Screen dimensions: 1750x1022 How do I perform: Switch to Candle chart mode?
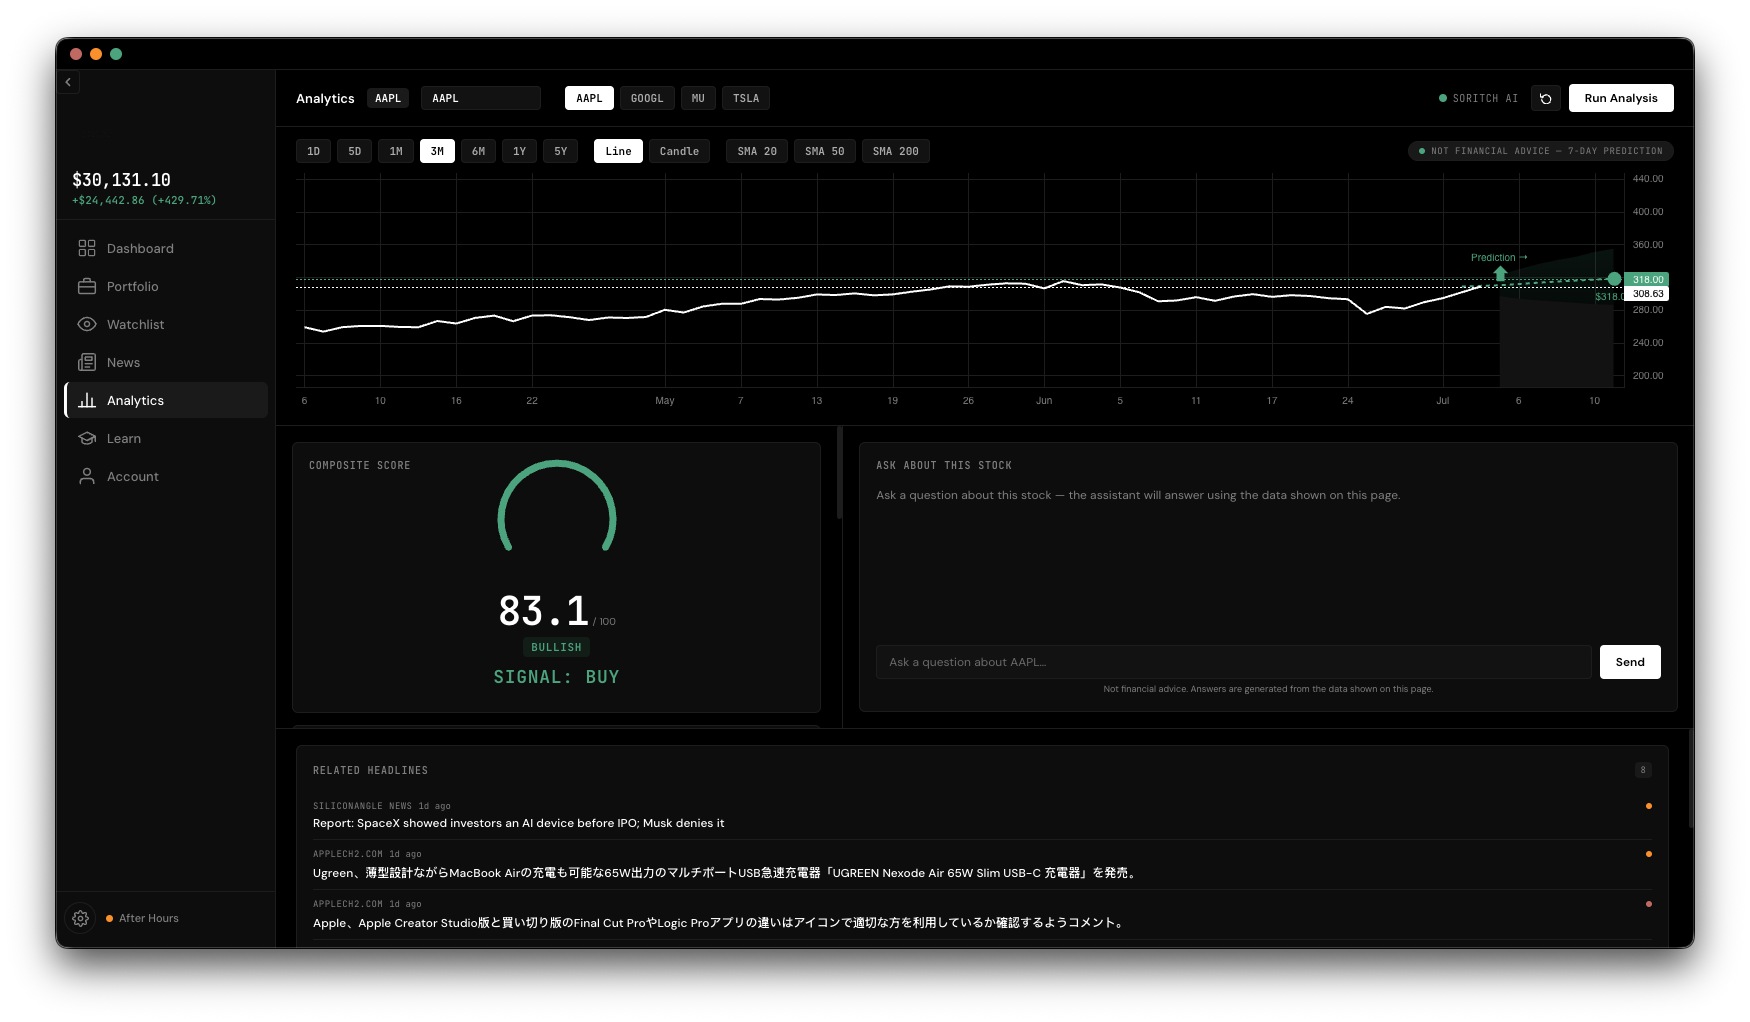679,151
